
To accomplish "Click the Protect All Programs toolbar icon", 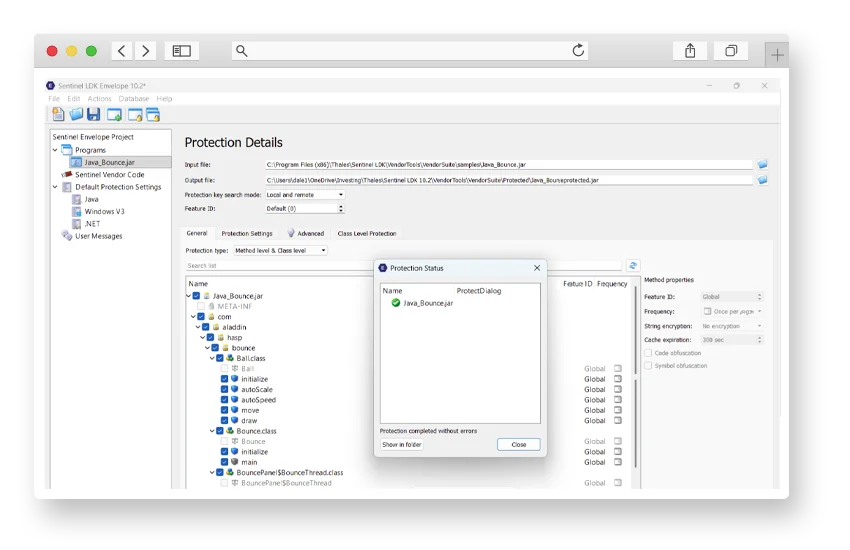I will click(153, 115).
